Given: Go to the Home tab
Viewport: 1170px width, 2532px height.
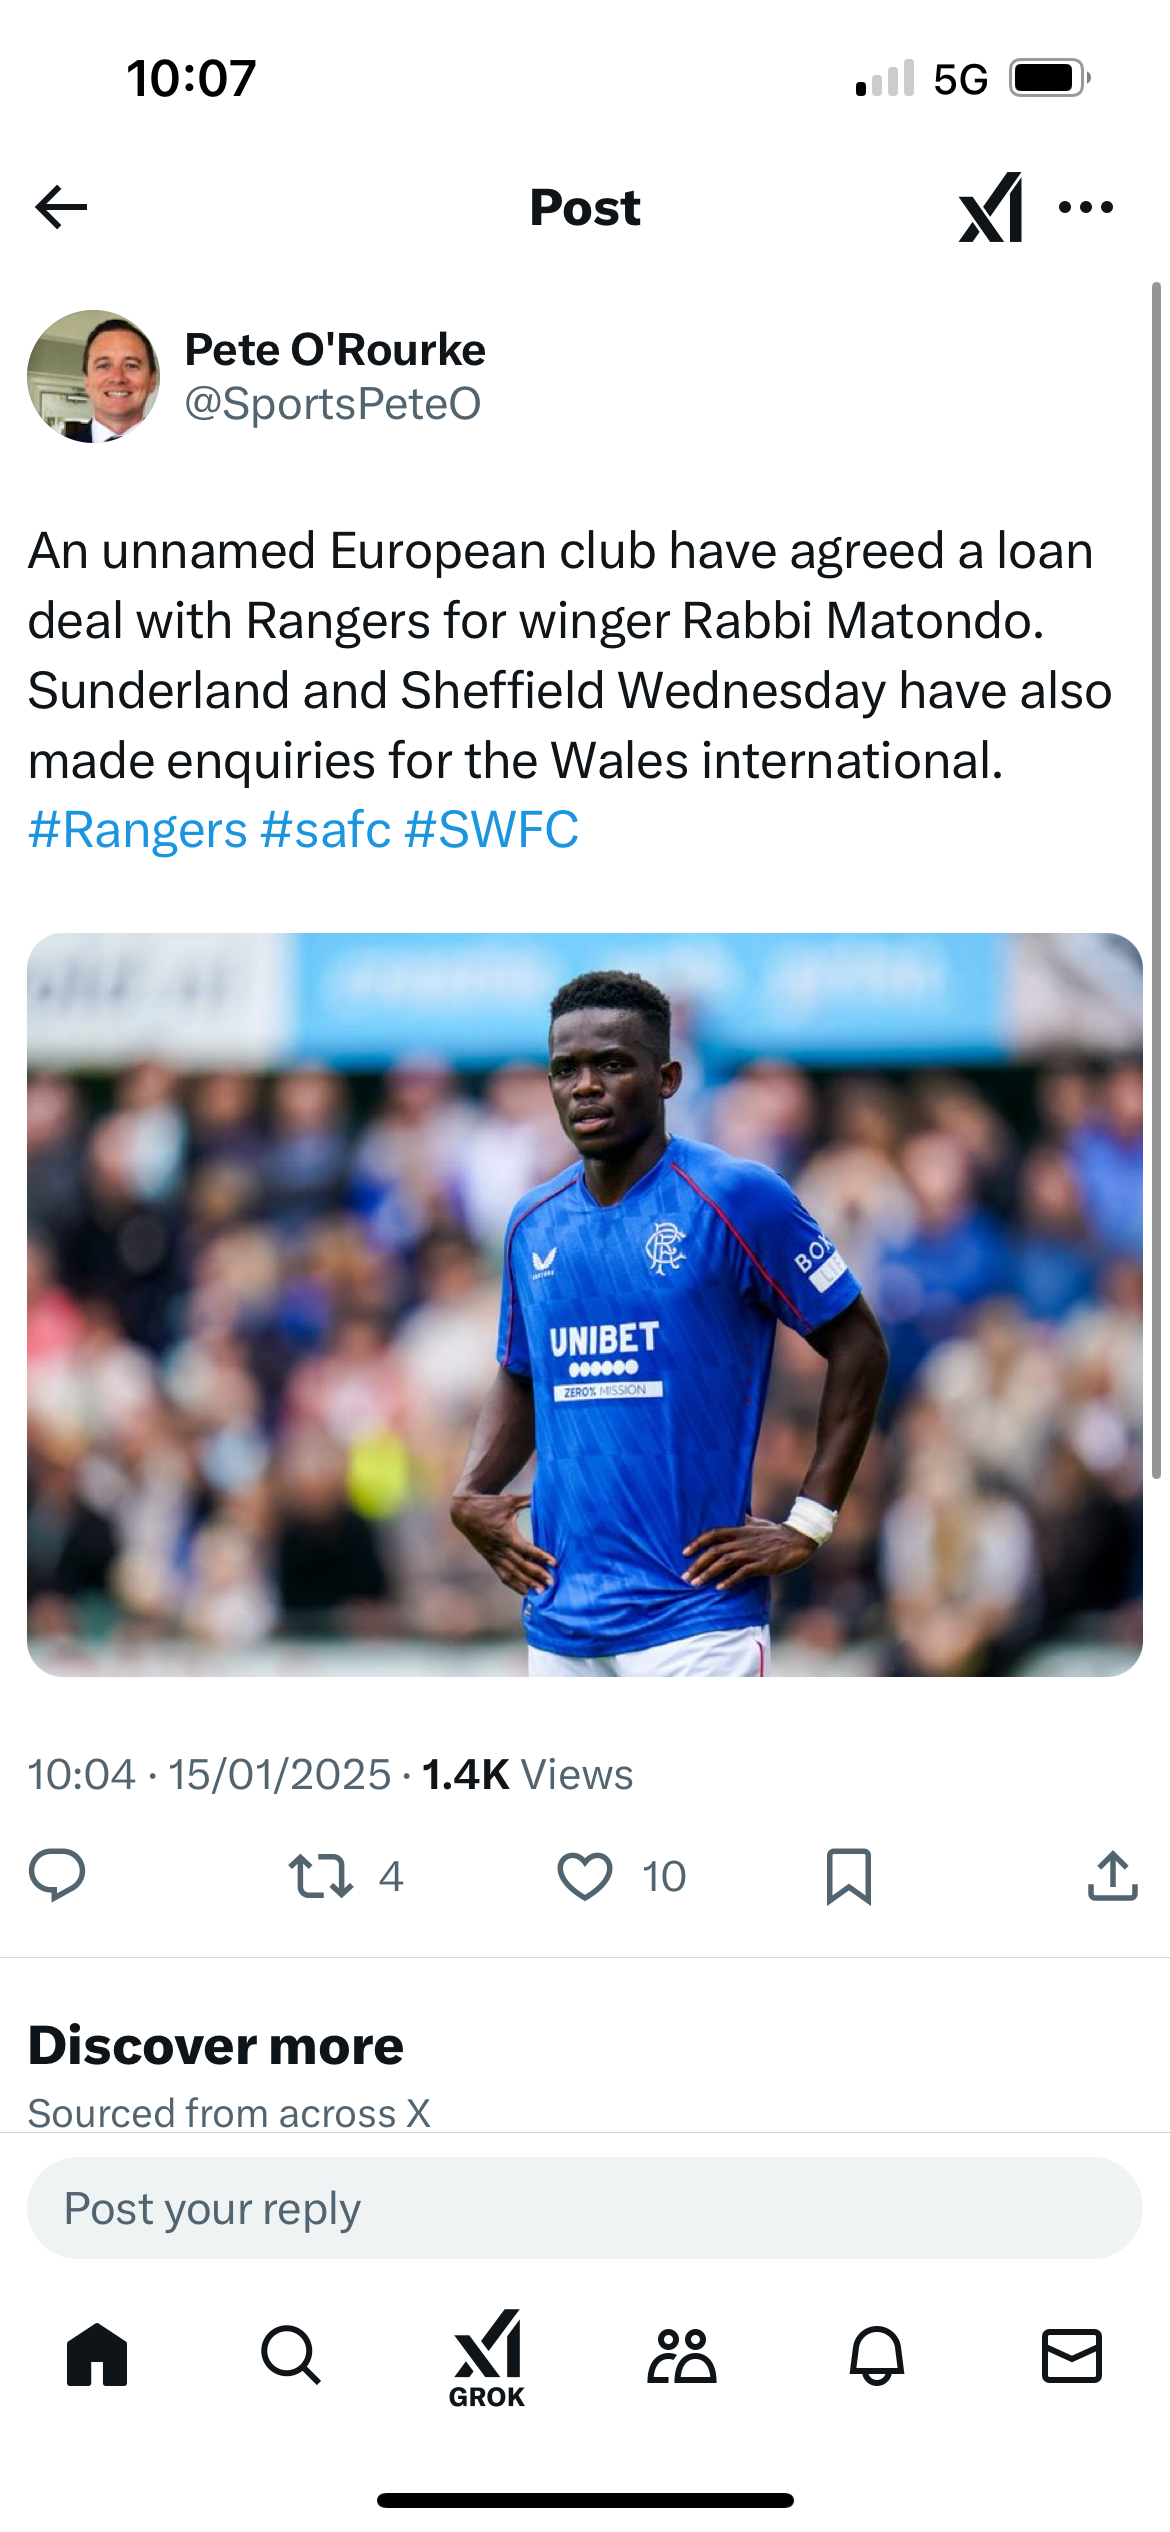Looking at the screenshot, I should 97,2355.
